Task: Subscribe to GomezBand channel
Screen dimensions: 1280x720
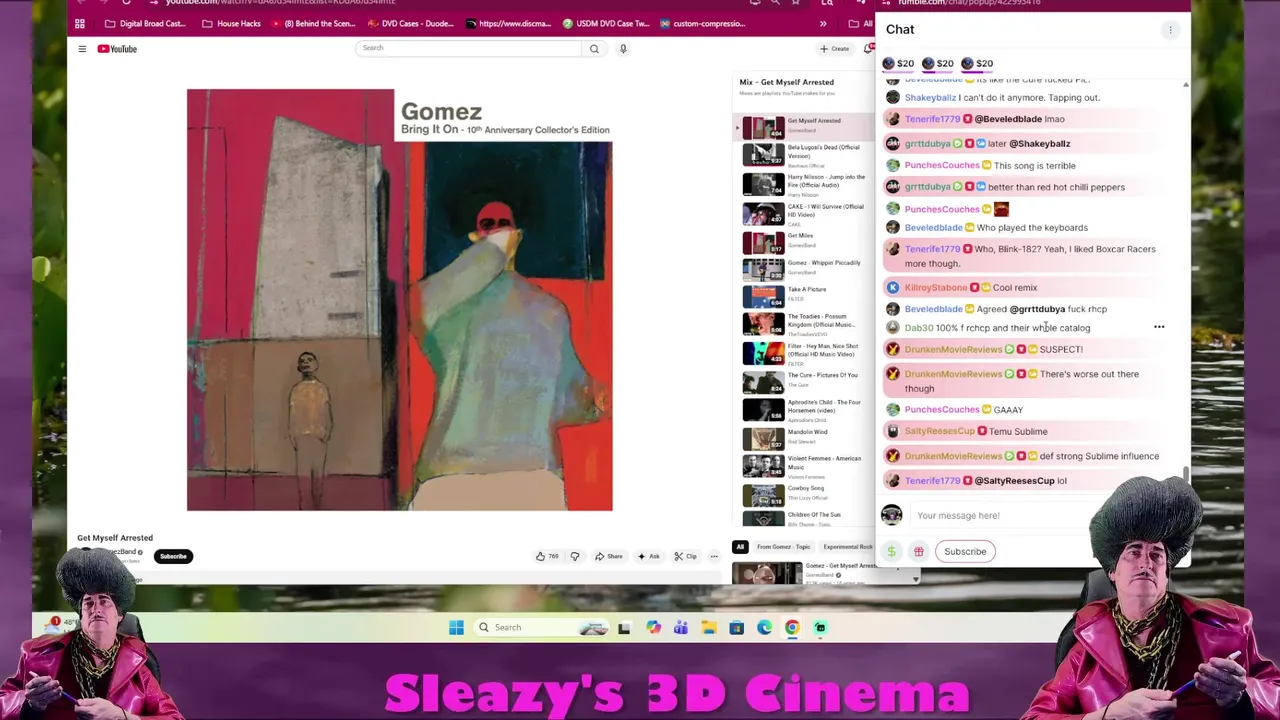Action: point(173,556)
